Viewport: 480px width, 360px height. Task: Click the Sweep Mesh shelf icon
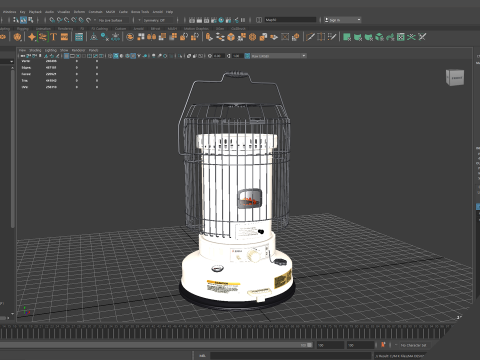coord(42,37)
